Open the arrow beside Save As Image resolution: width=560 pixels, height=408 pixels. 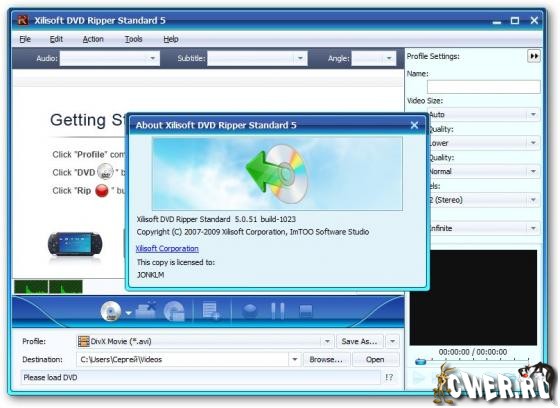click(392, 342)
